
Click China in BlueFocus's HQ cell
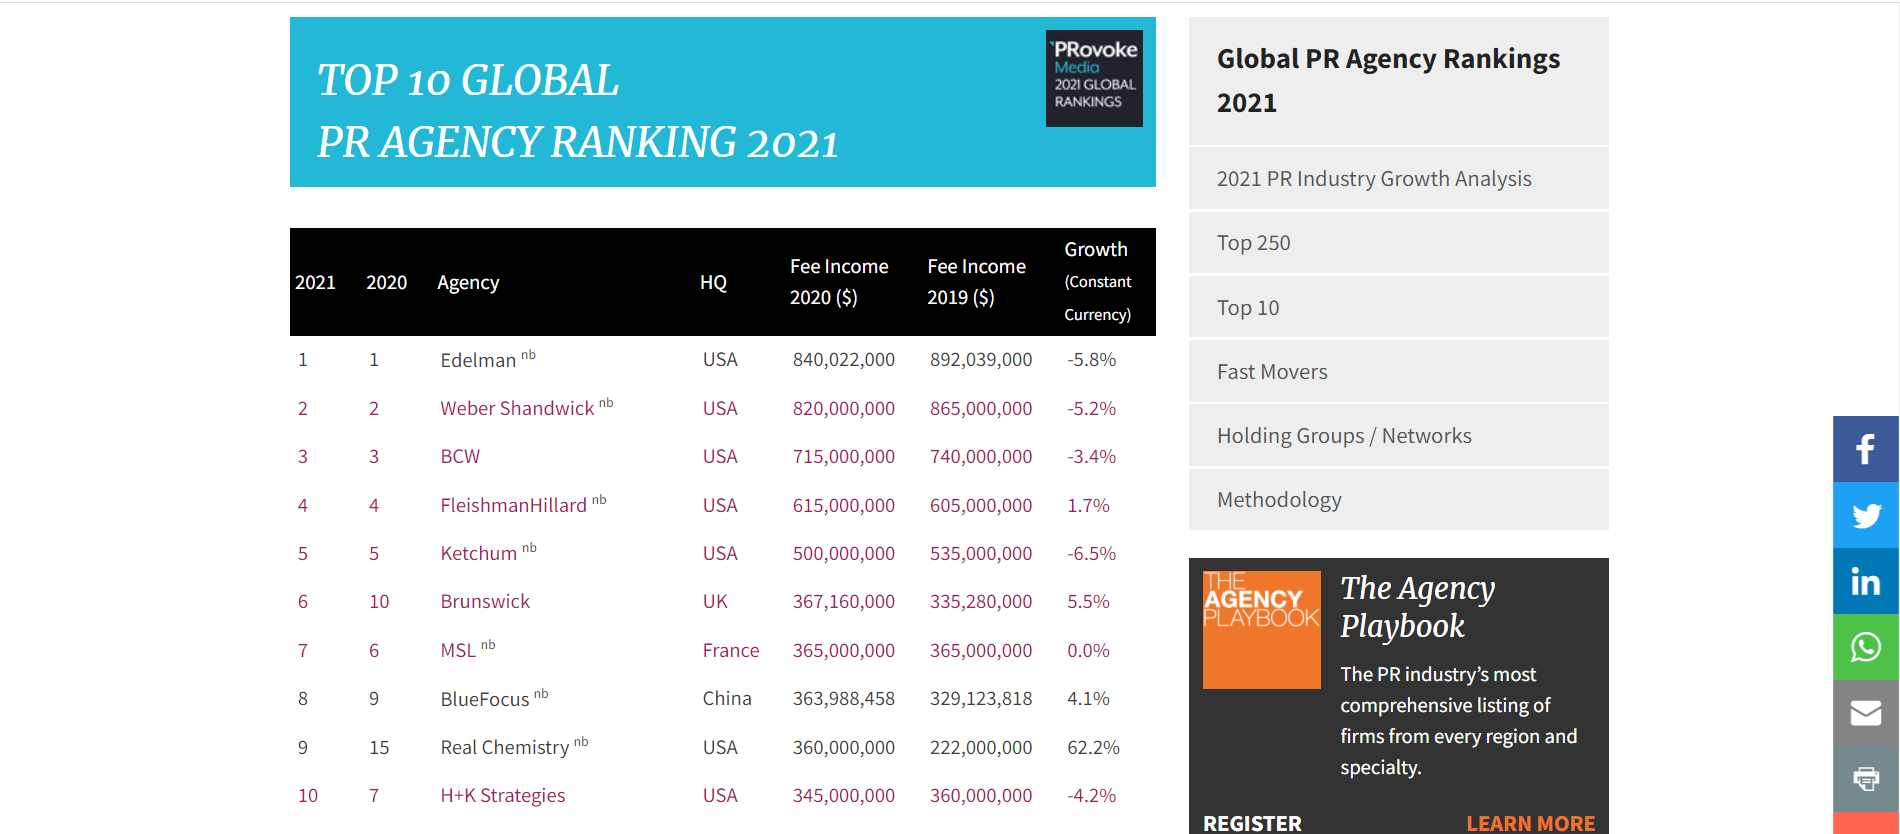tap(727, 698)
